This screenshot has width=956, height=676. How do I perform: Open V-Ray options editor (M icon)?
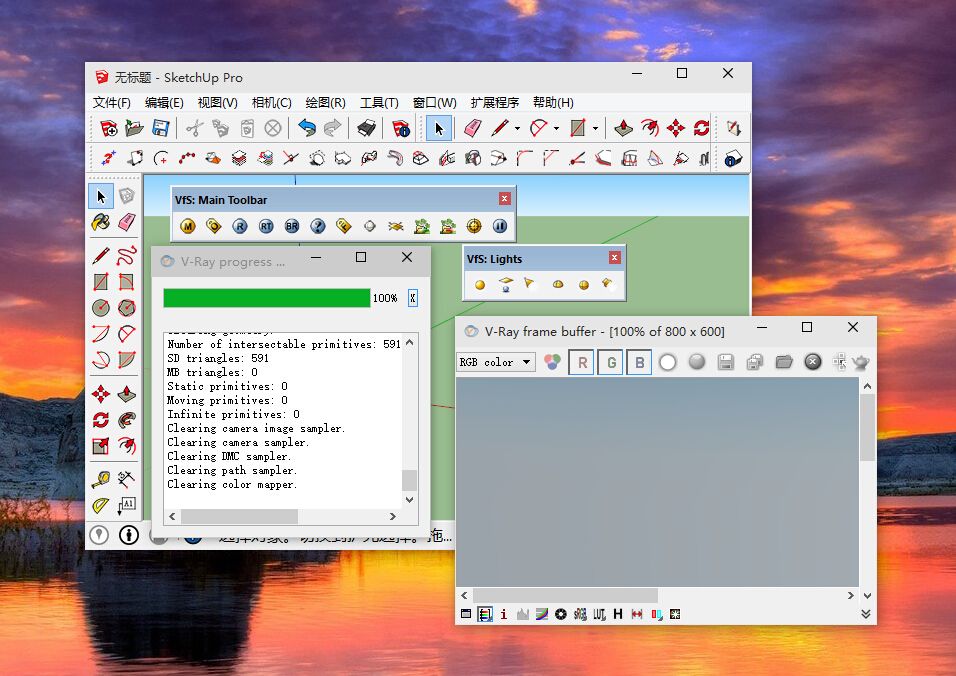(188, 226)
